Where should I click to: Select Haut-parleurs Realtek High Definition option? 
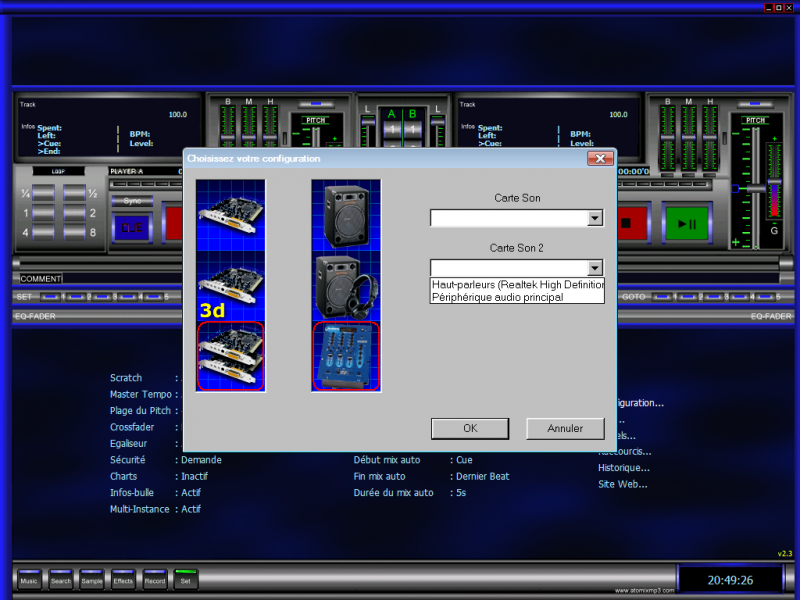(x=517, y=284)
